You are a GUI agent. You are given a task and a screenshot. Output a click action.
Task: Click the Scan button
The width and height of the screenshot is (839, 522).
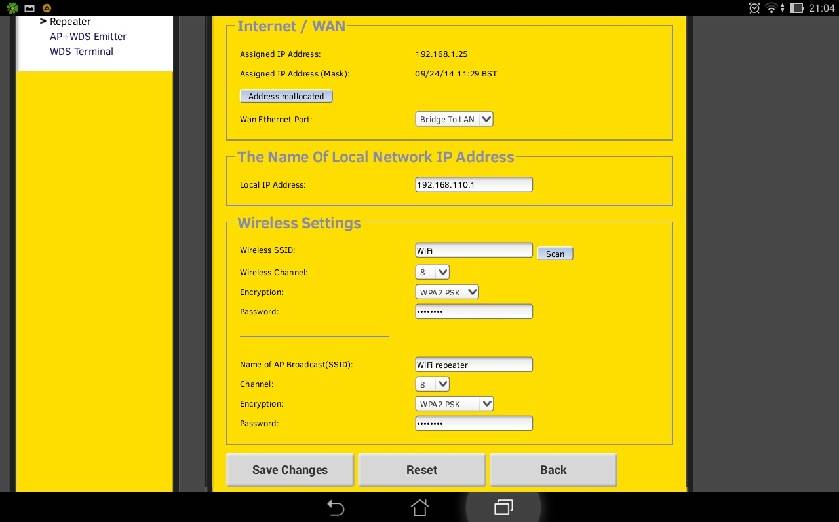pos(555,254)
